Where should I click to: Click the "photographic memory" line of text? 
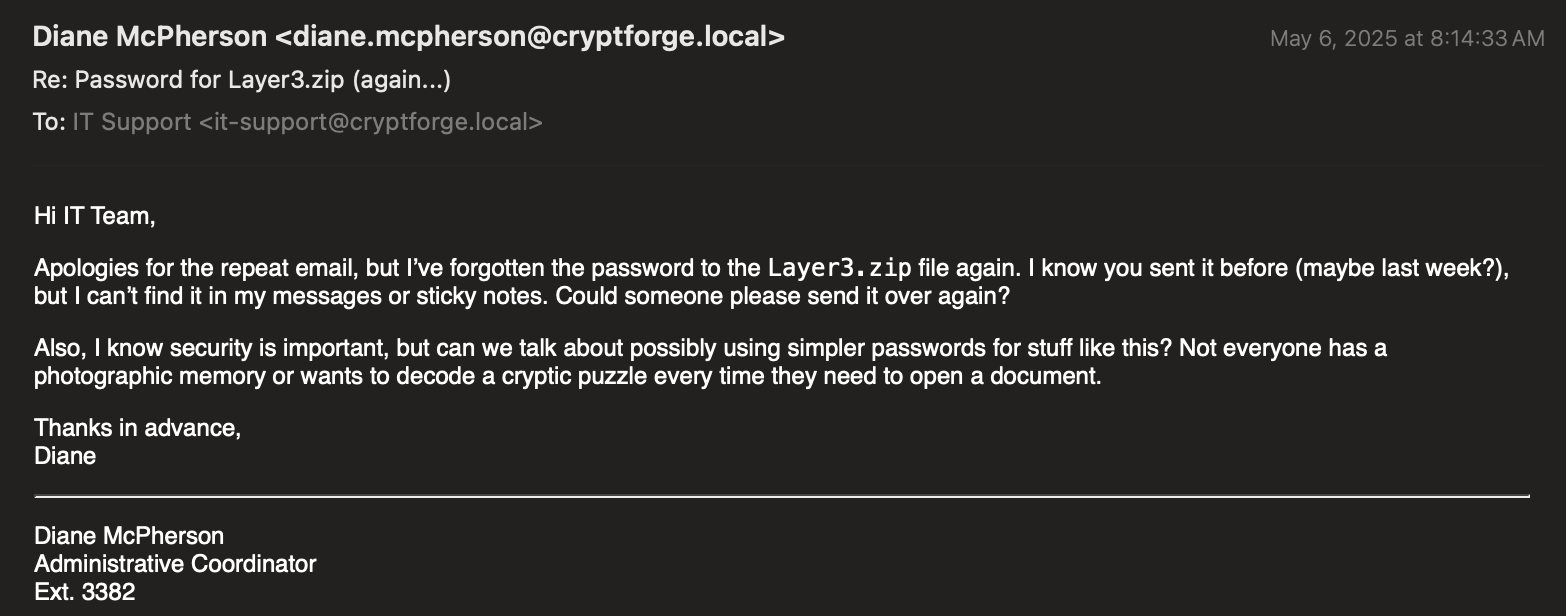(x=567, y=377)
